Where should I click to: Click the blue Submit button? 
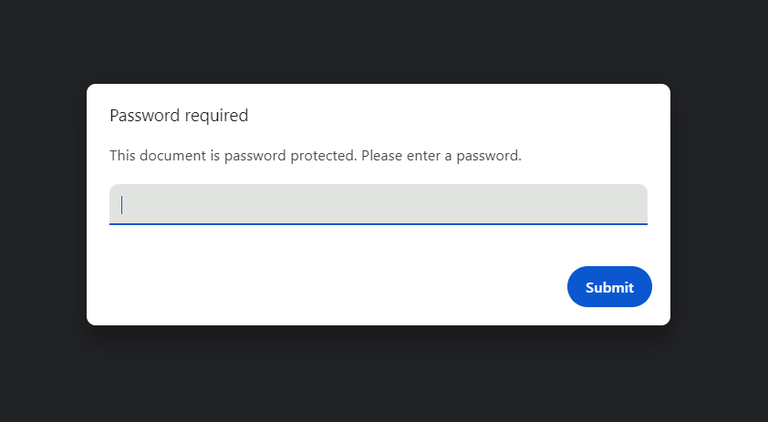click(x=609, y=287)
